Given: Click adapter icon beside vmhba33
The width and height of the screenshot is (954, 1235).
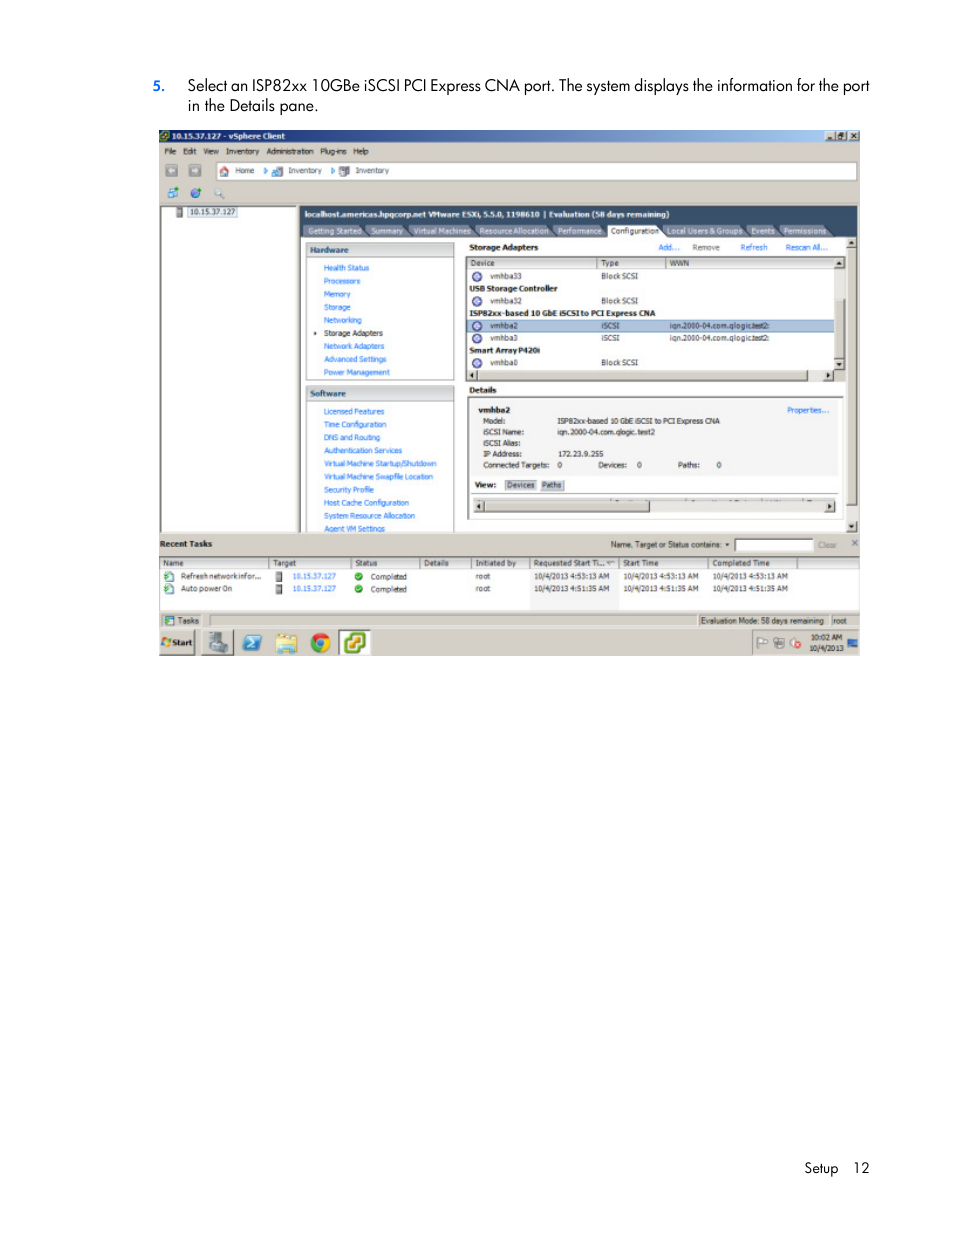Looking at the screenshot, I should click(x=477, y=276).
